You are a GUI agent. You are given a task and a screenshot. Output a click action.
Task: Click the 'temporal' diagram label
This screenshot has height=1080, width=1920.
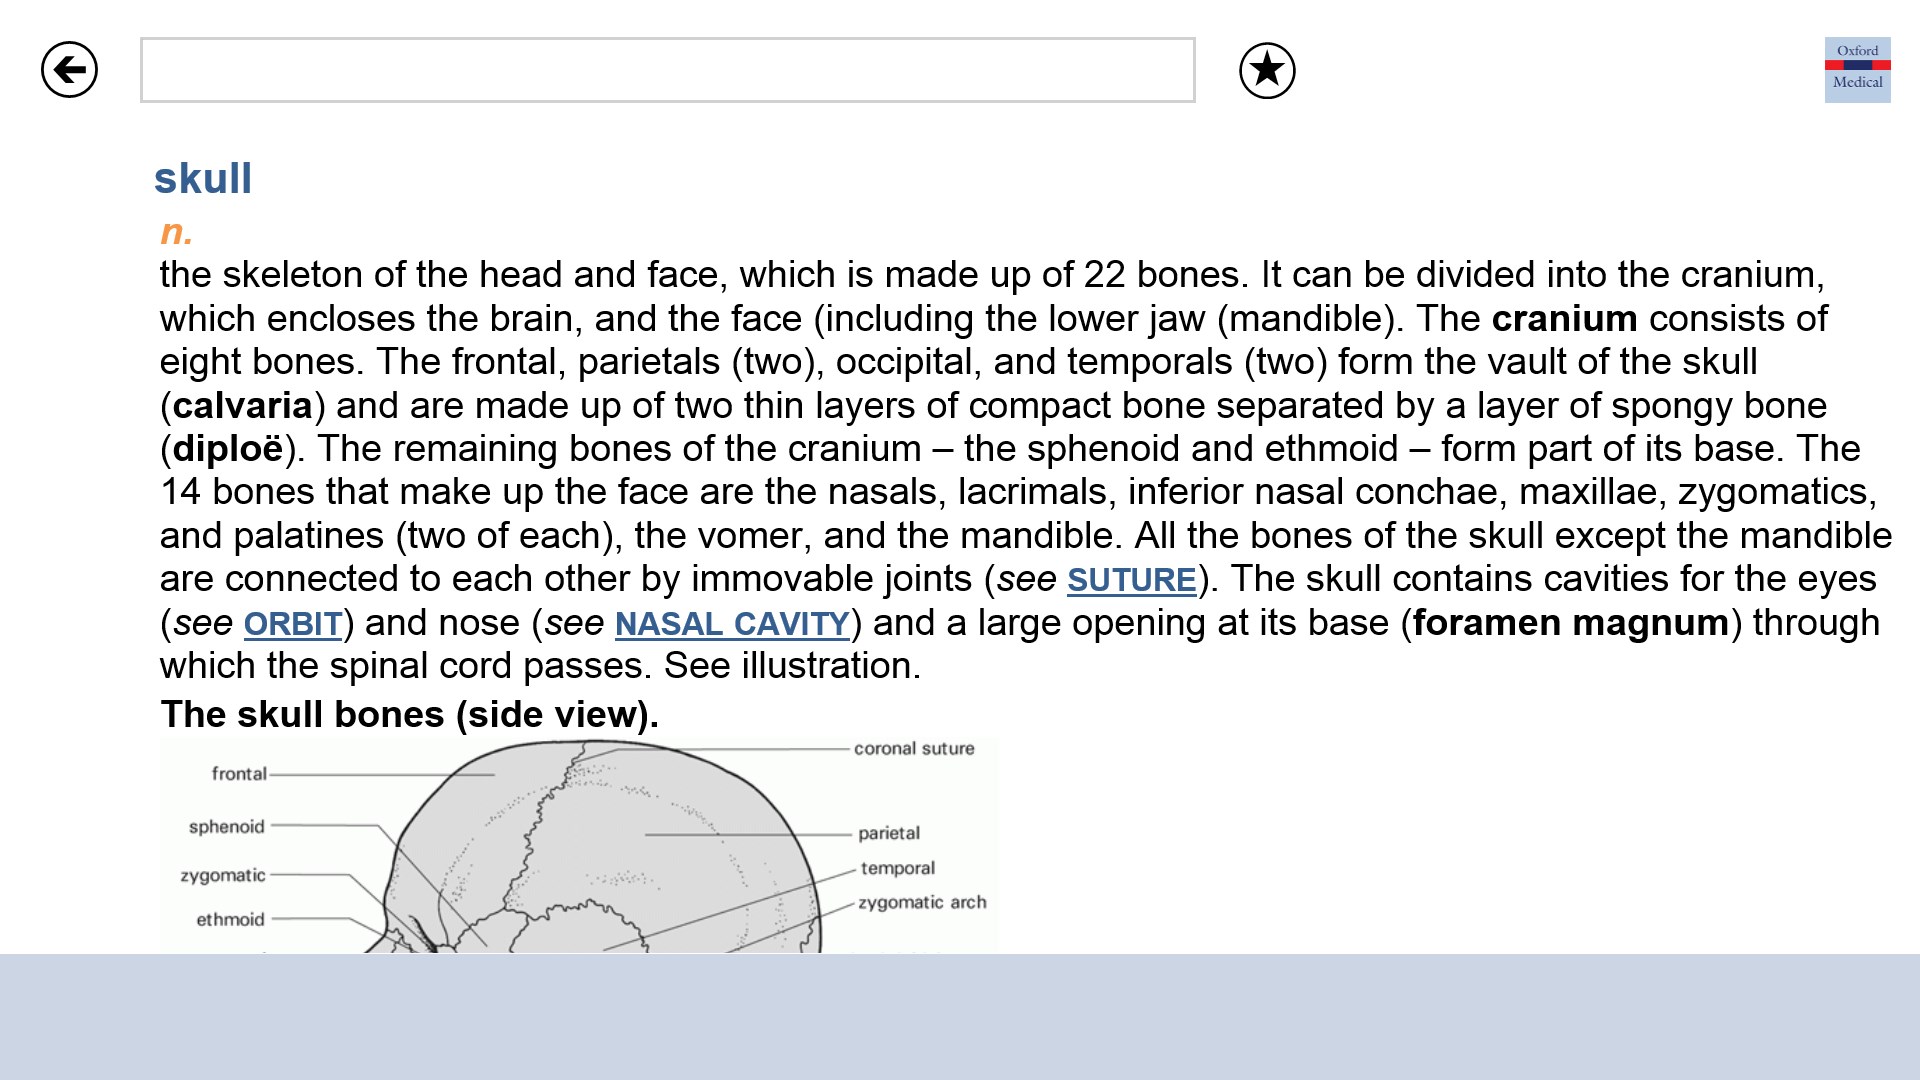[x=897, y=868]
